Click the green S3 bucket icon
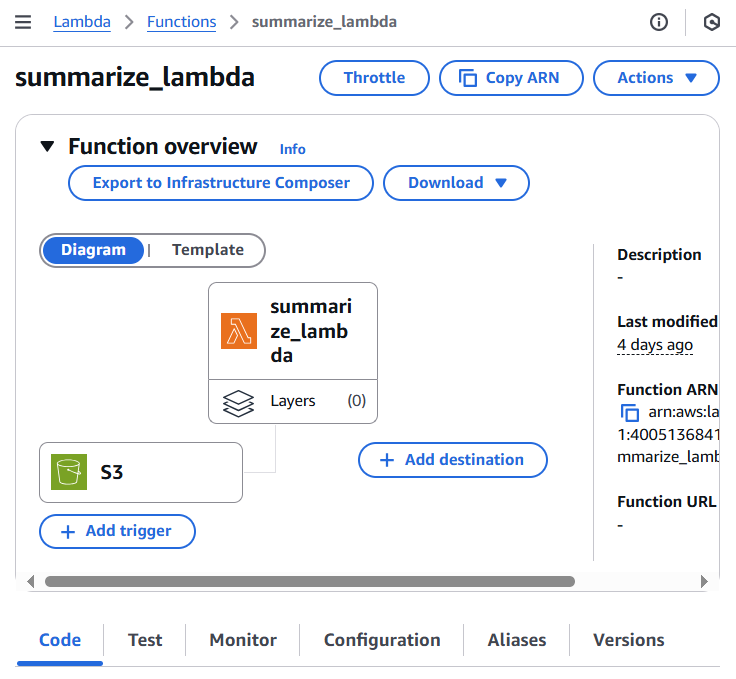 click(69, 472)
